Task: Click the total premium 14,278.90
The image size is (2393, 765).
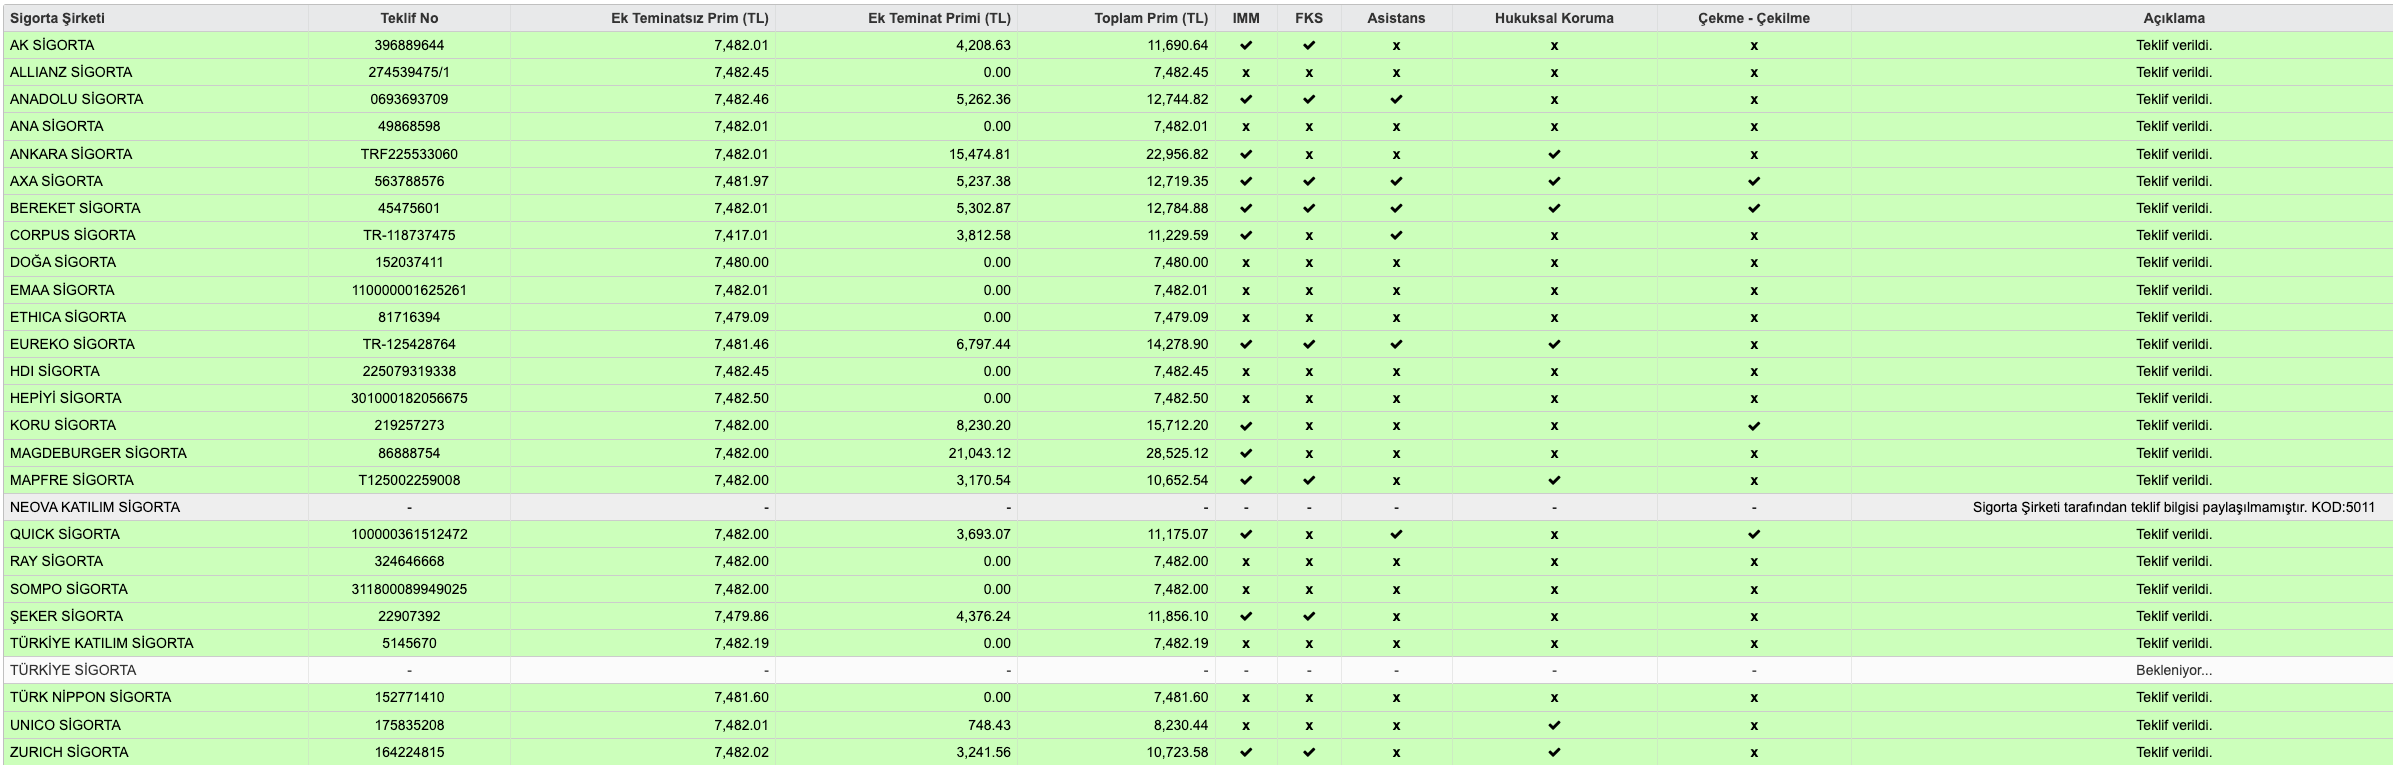Action: point(1177,344)
